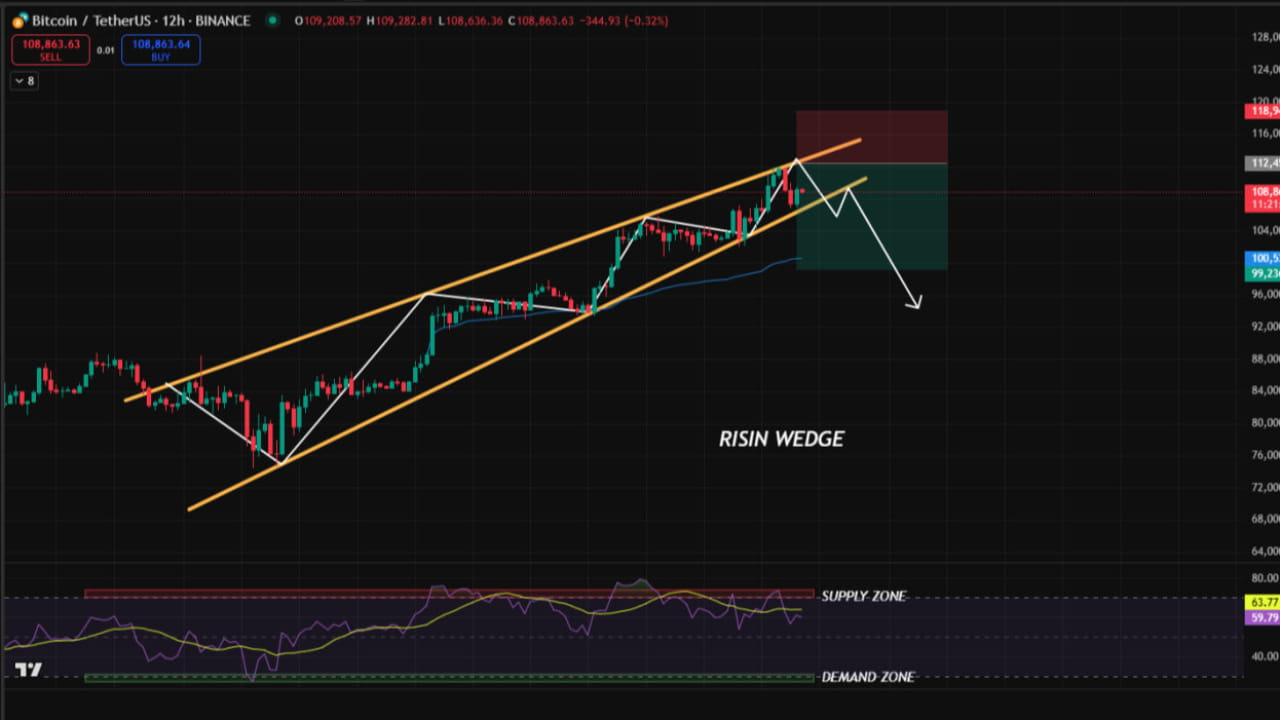Click the red 118,9 stop price label

coord(1262,111)
